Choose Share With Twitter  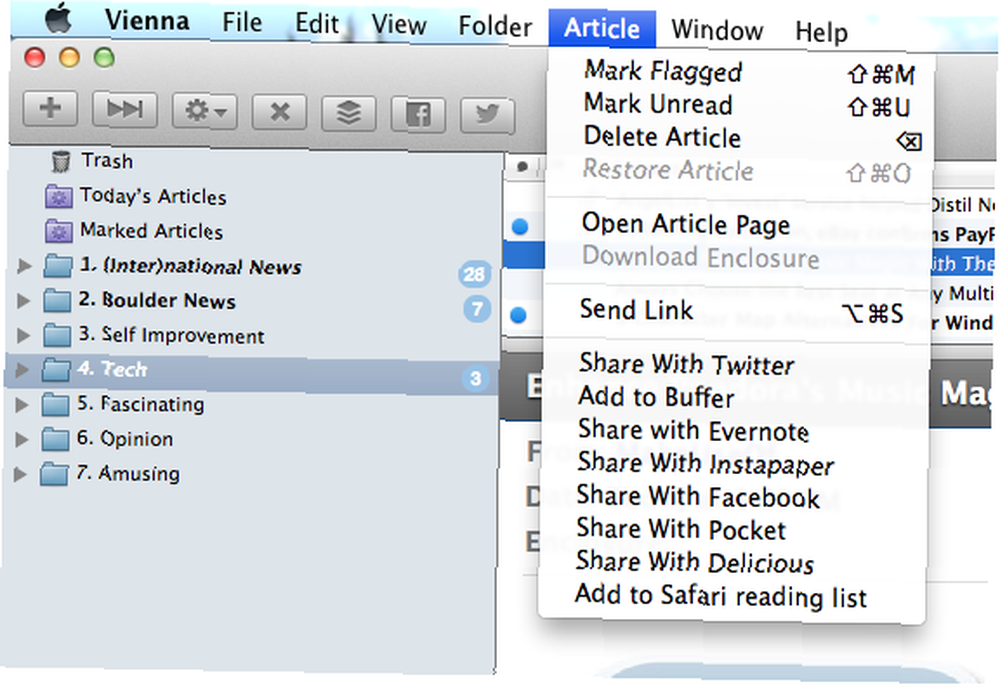pos(735,364)
